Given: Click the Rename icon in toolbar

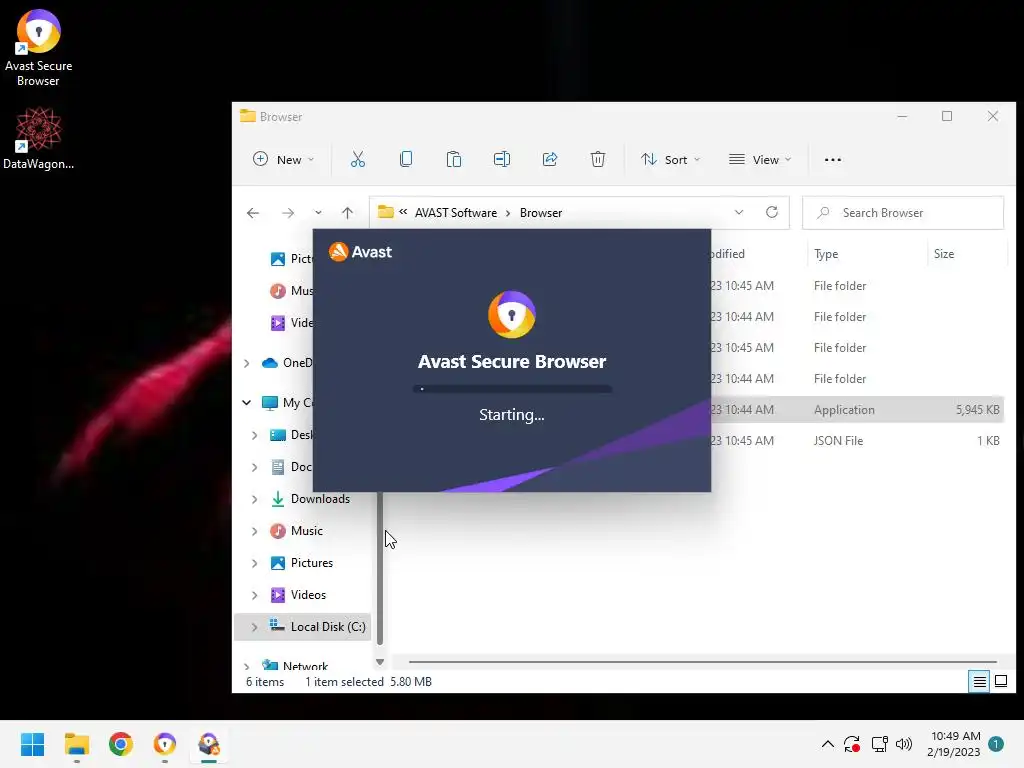Looking at the screenshot, I should [502, 159].
